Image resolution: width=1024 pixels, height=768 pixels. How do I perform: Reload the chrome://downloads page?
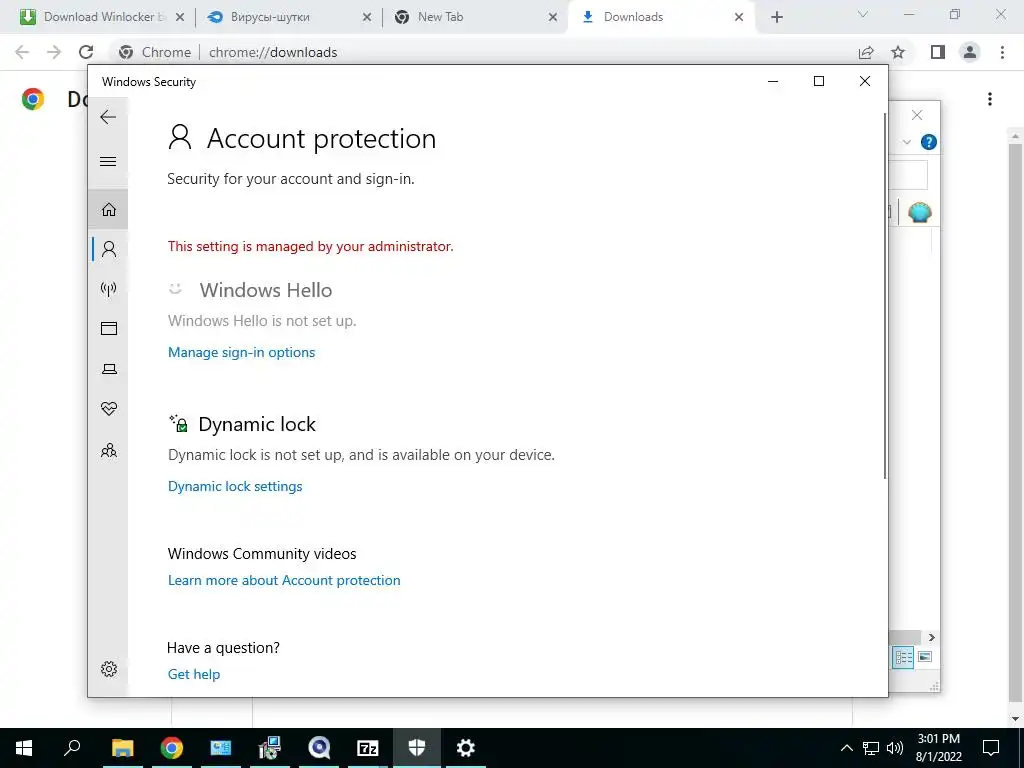[x=86, y=52]
